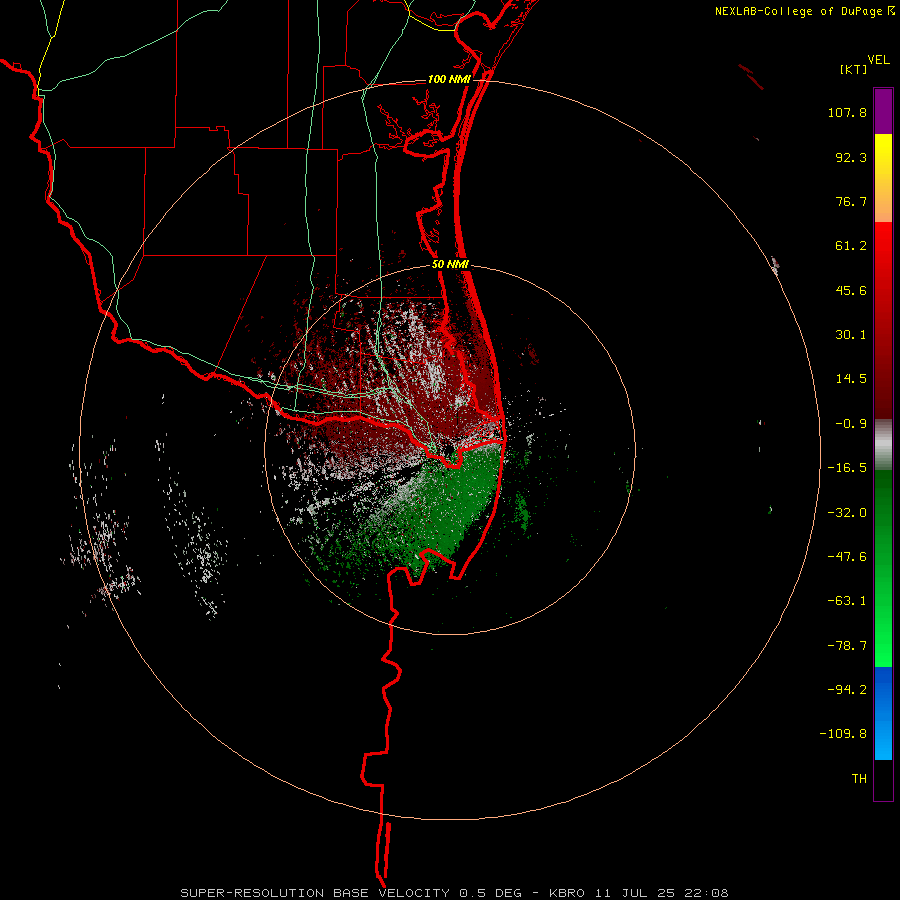Click the -78.7 legend value
The height and width of the screenshot is (900, 900).
[847, 646]
